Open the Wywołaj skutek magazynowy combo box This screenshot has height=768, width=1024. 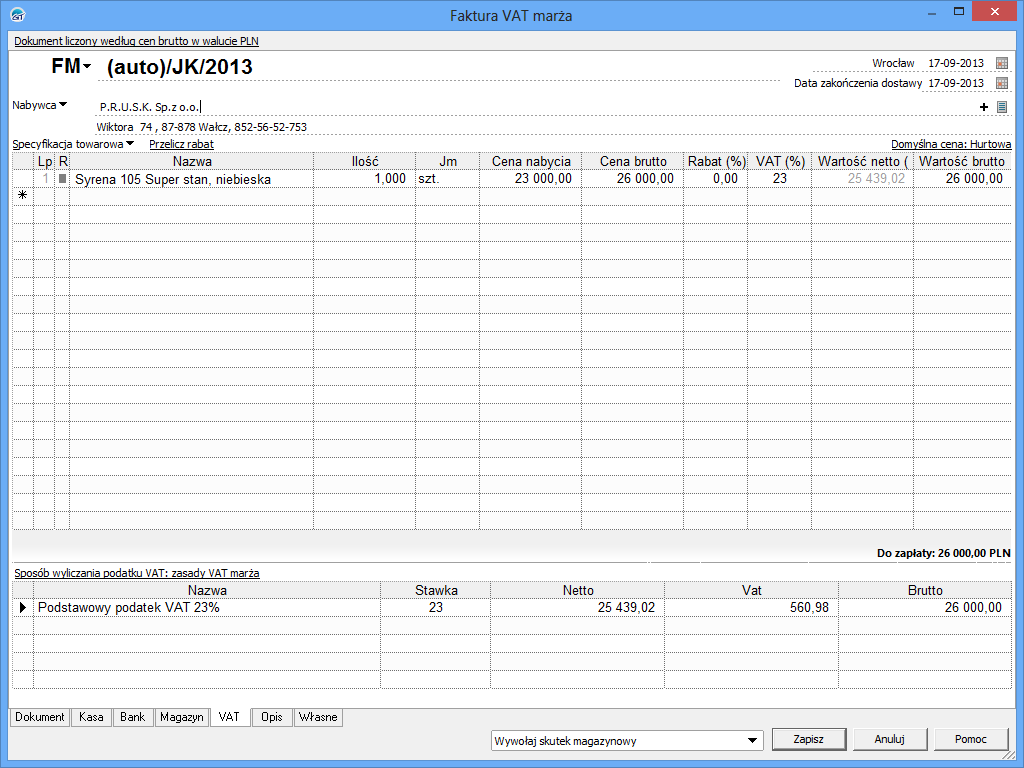point(626,741)
